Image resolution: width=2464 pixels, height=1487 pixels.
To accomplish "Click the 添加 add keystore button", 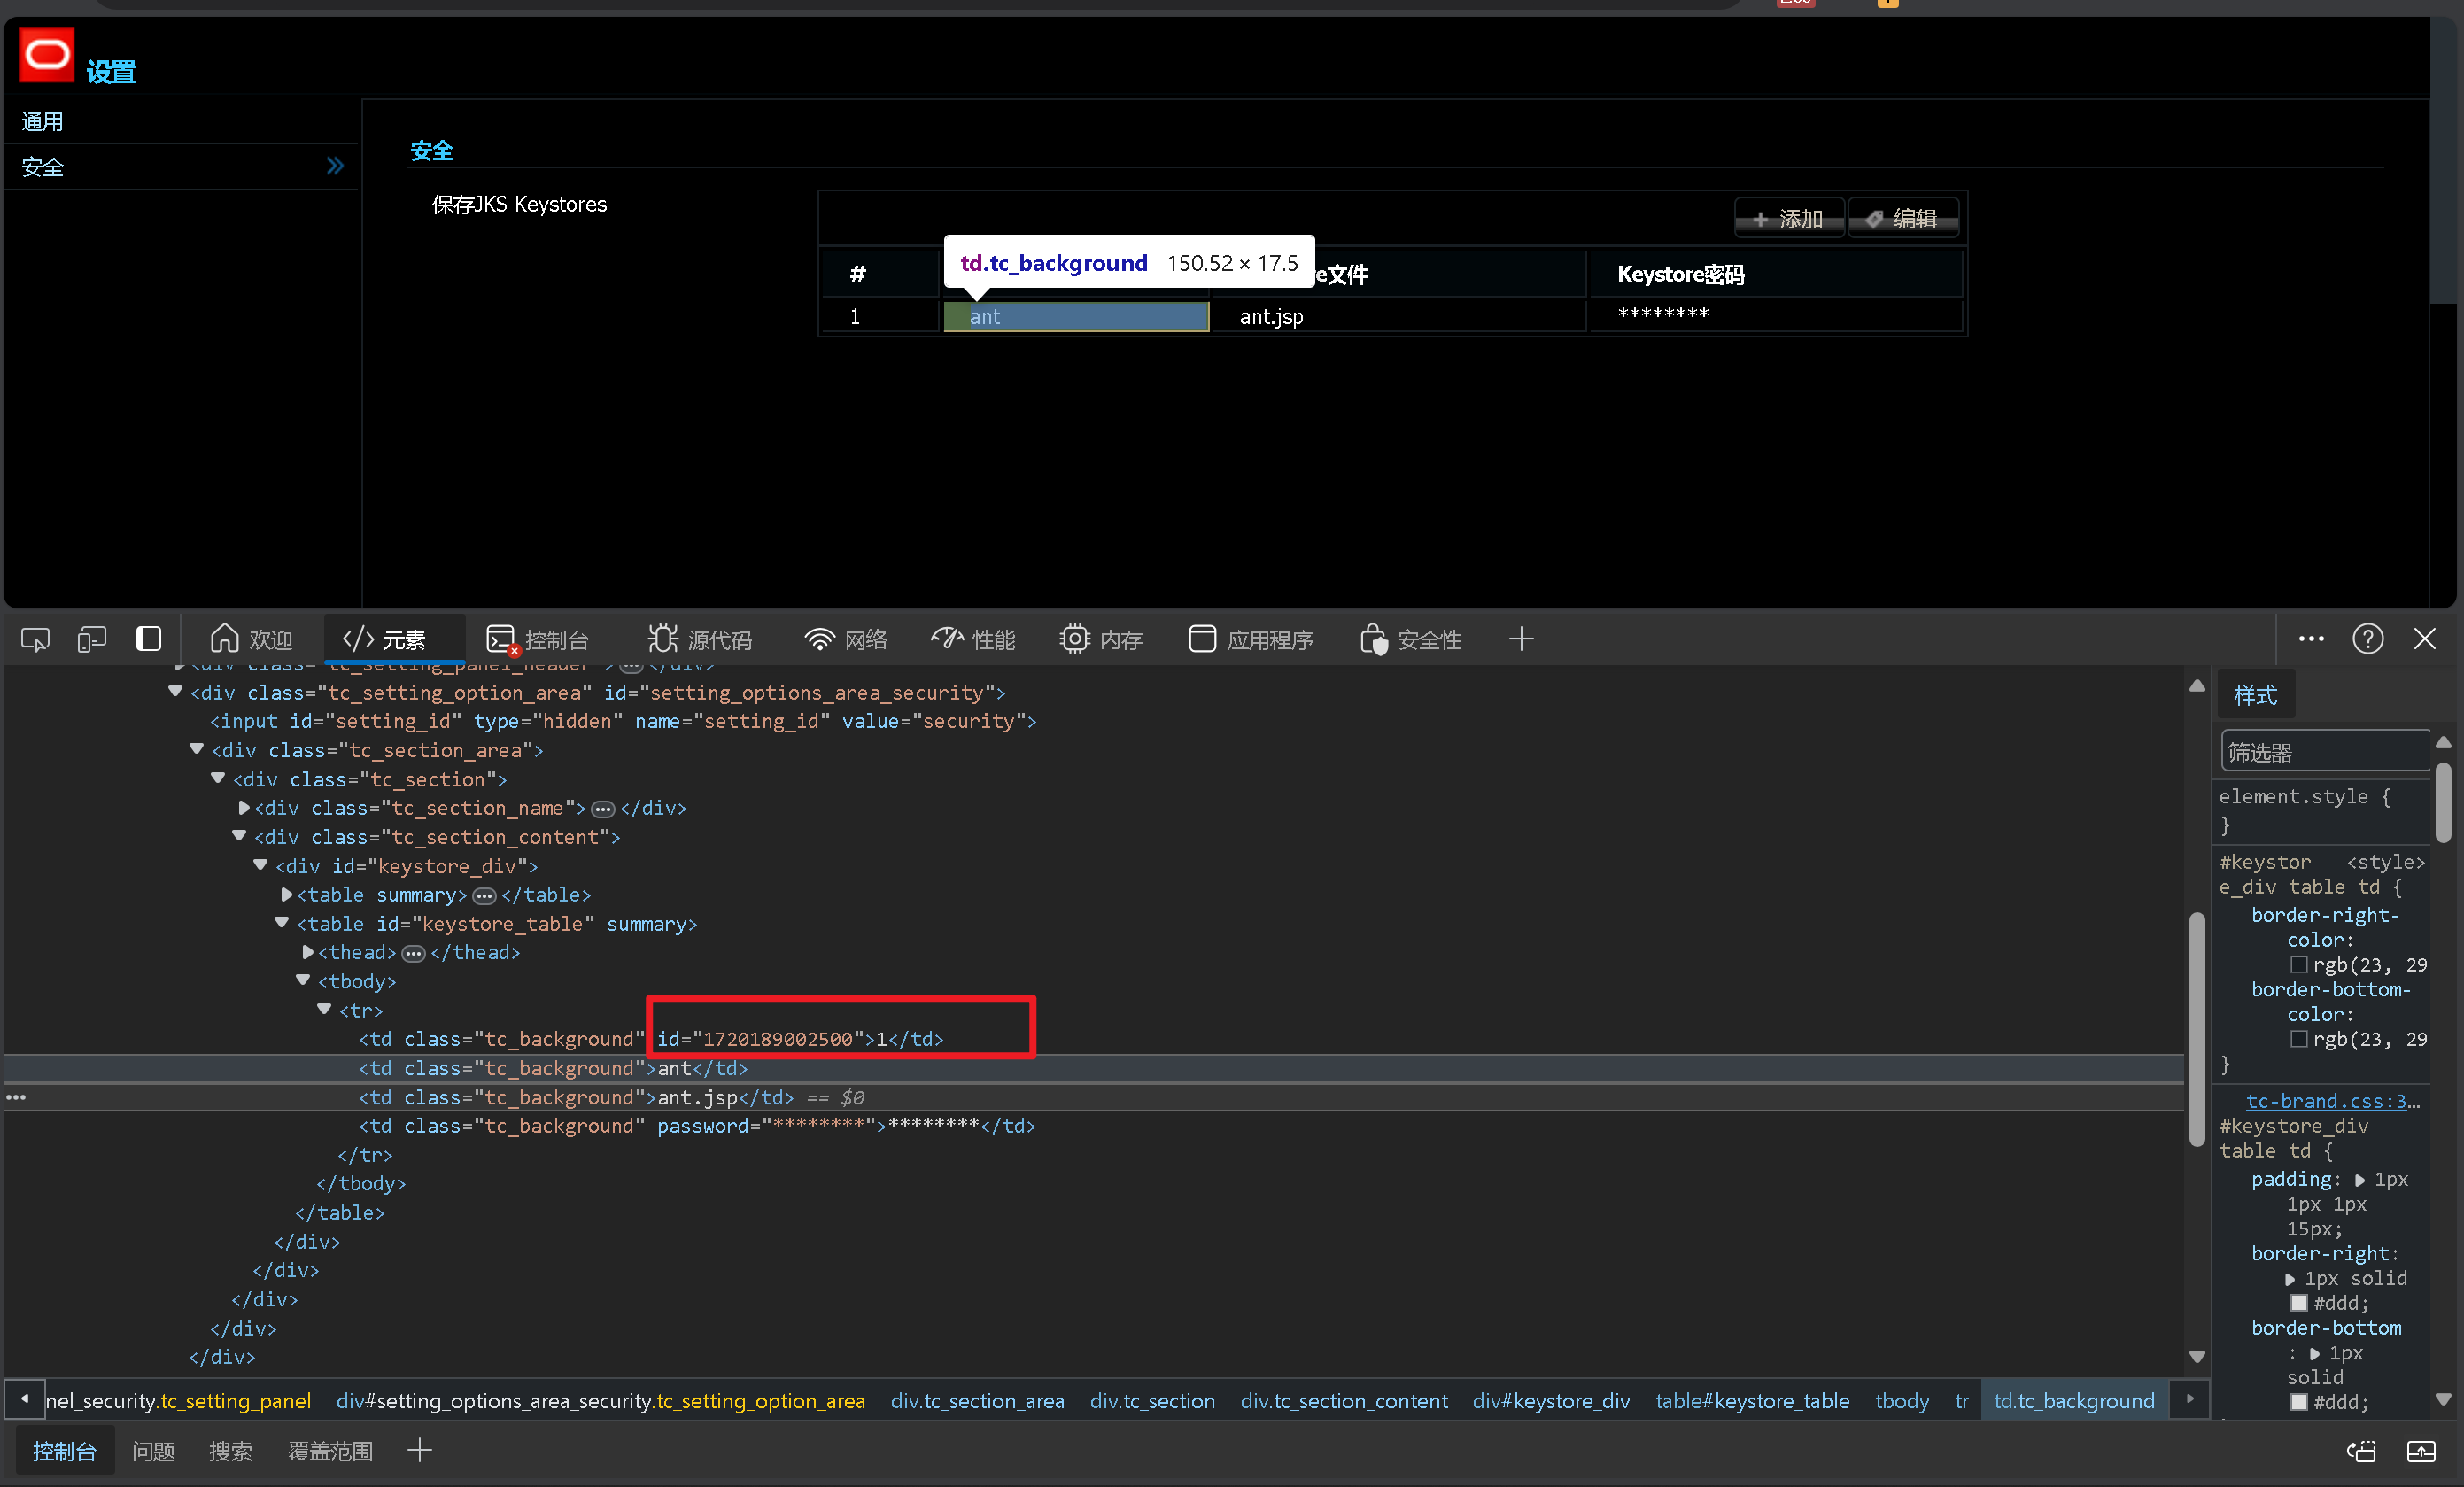I will pos(1789,219).
